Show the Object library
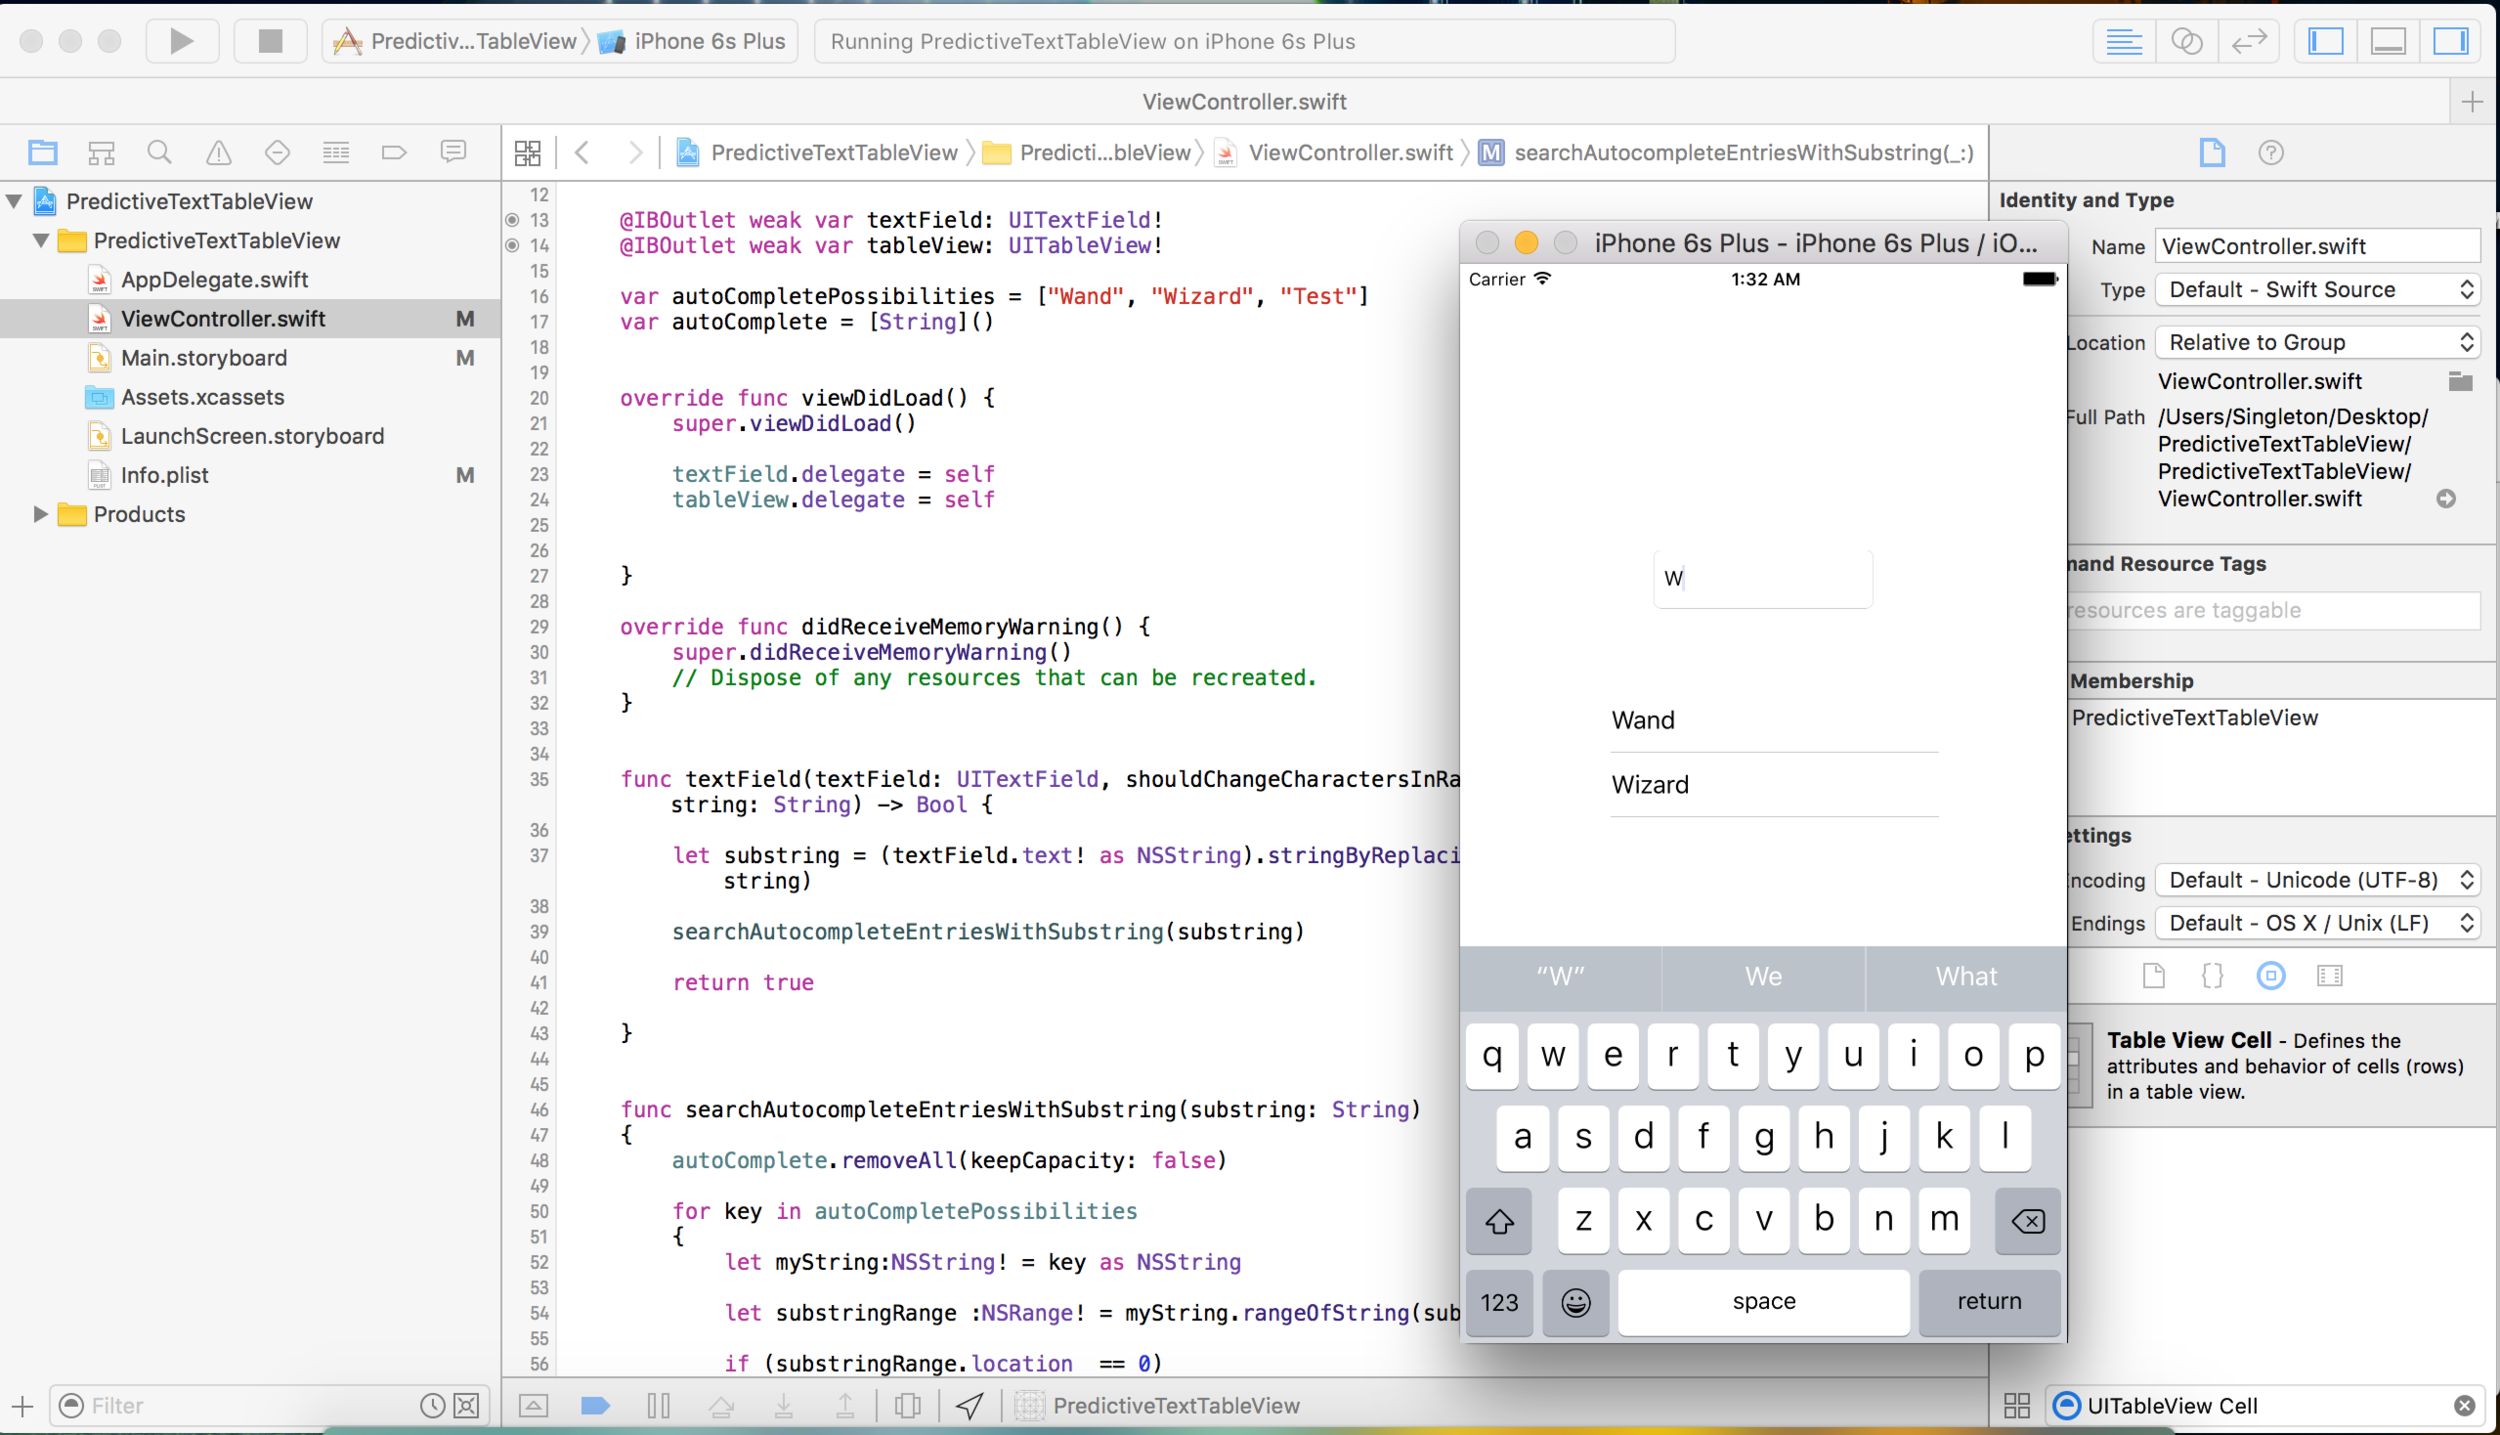Screen dimensions: 2500x1435 click(2270, 976)
